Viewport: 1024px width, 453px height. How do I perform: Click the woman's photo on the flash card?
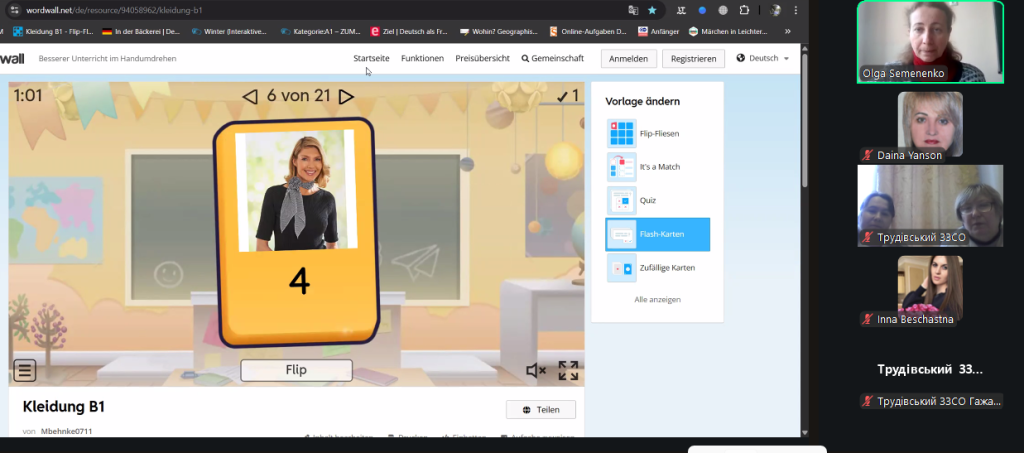coord(295,190)
